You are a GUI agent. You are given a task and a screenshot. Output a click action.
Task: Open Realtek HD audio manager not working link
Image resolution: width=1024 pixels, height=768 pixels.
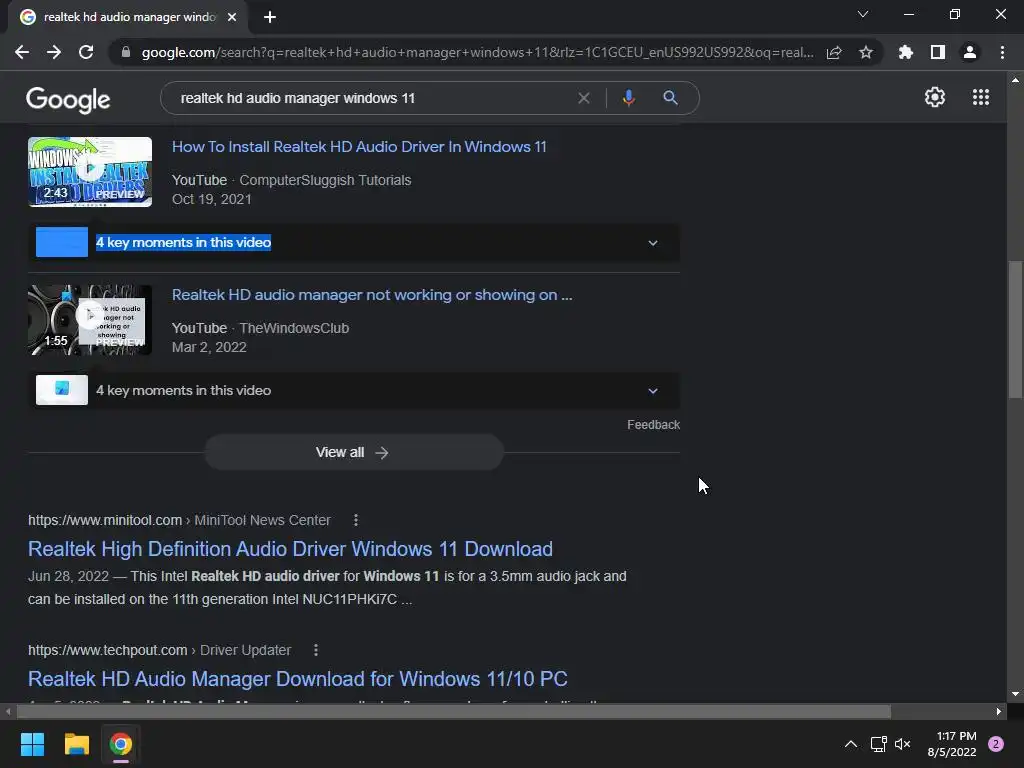pyautogui.click(x=372, y=295)
